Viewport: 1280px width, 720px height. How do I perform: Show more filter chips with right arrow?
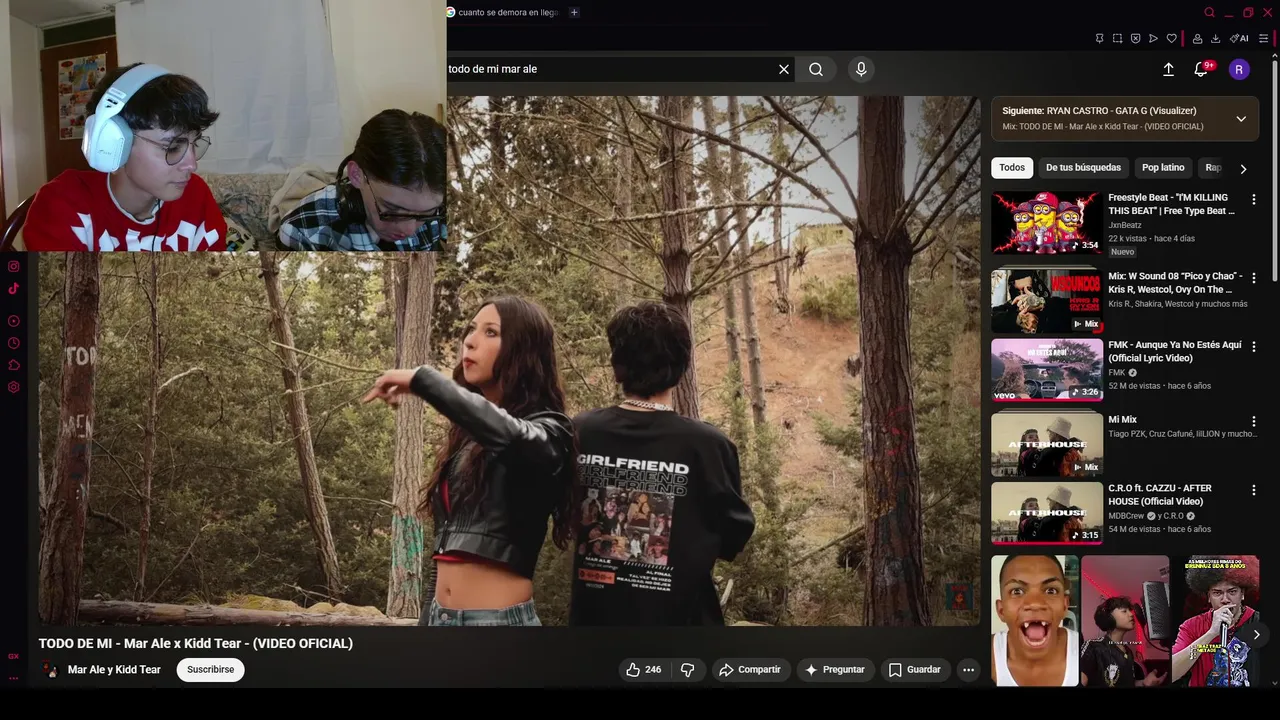click(x=1243, y=169)
